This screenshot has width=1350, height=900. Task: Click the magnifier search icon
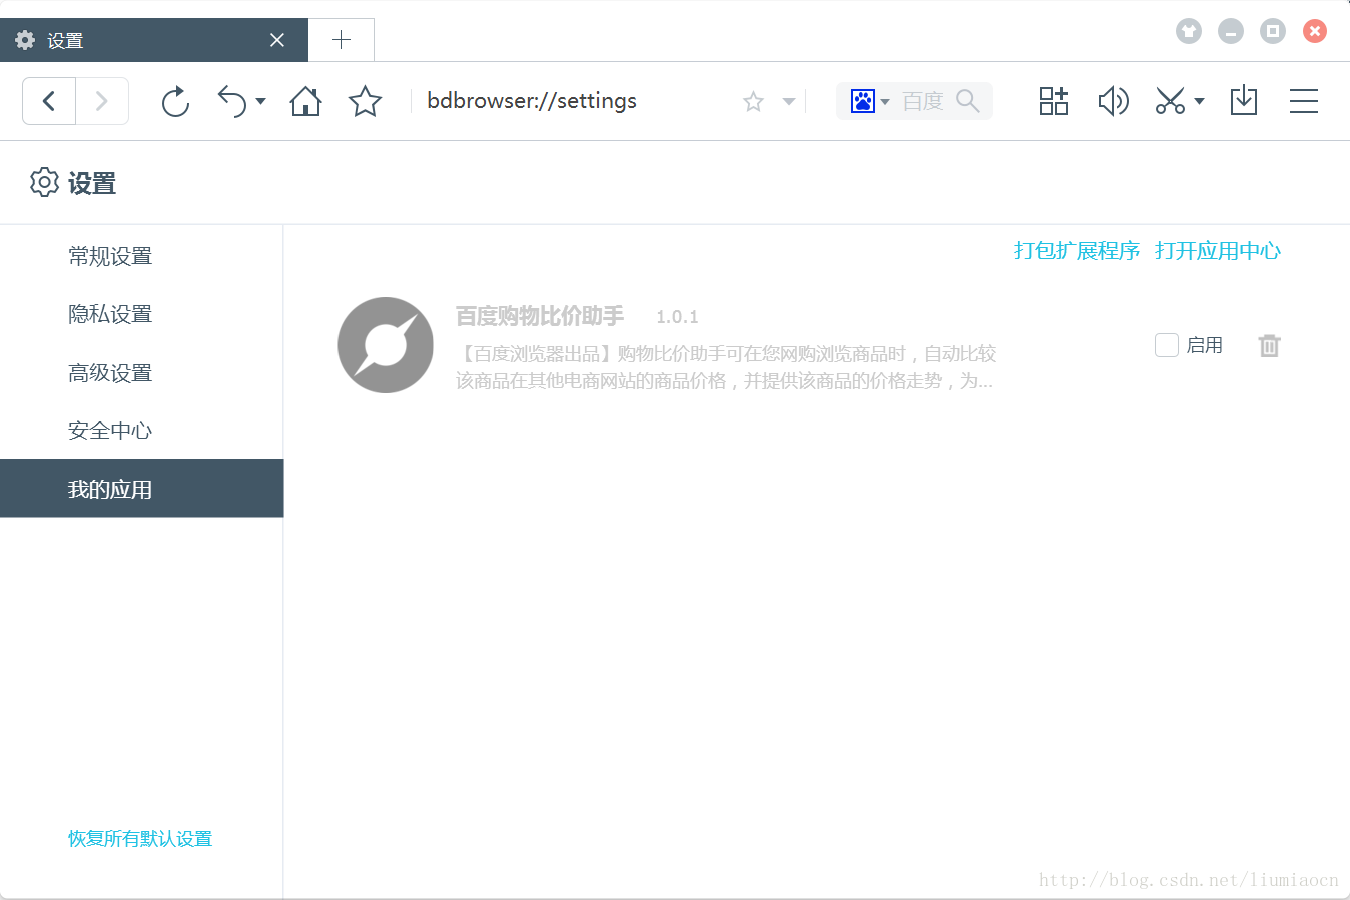click(x=968, y=101)
